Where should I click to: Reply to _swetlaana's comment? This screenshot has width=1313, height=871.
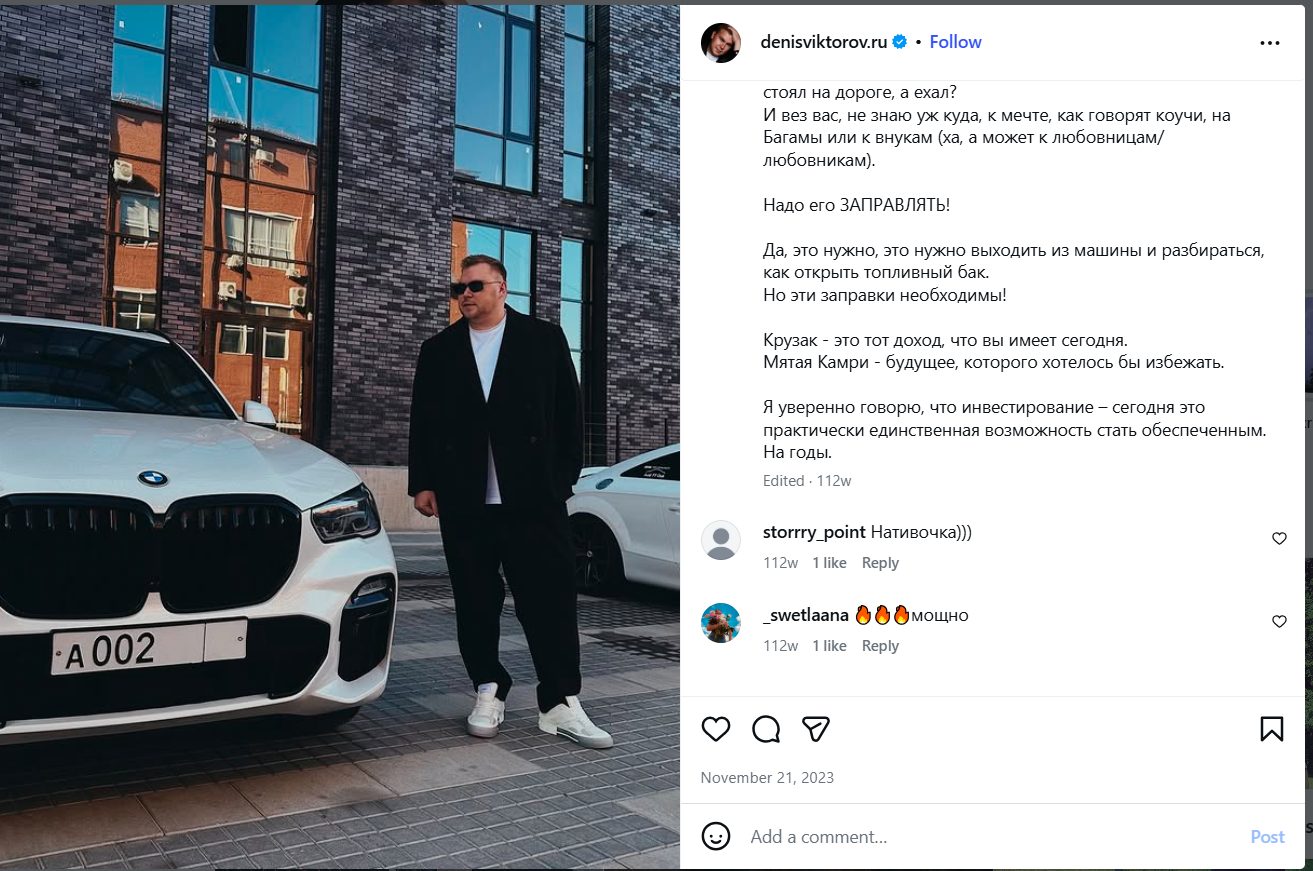[880, 646]
